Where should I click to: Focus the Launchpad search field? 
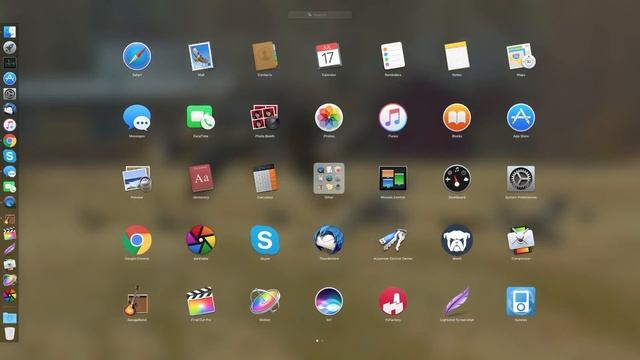tap(320, 15)
